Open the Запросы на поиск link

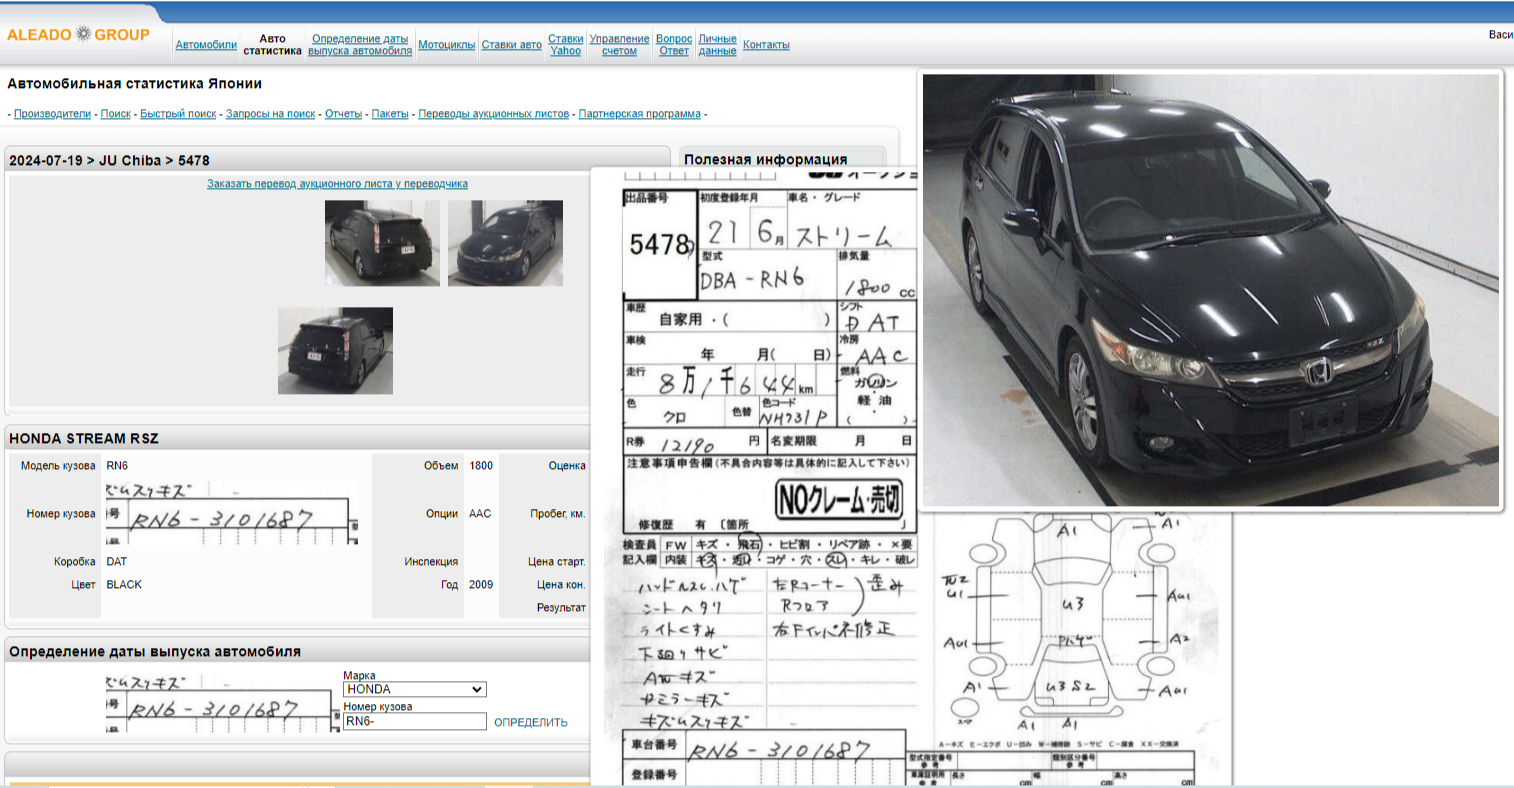(x=270, y=114)
